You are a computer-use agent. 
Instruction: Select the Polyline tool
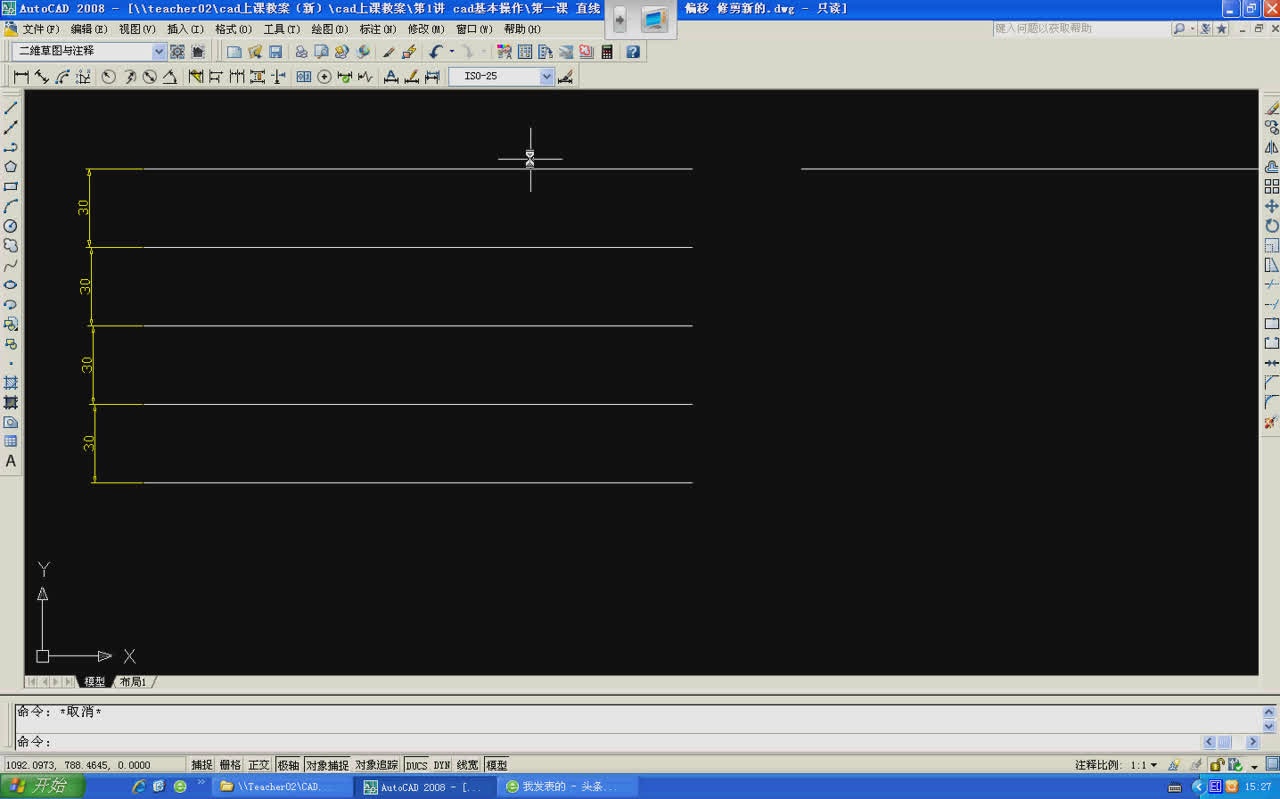click(x=11, y=147)
